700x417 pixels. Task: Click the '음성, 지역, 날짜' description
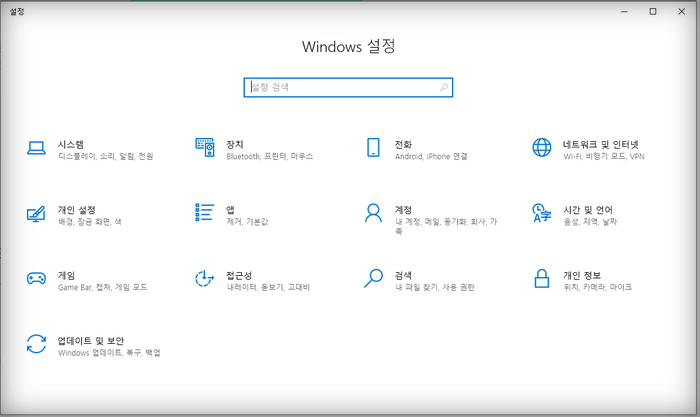[x=590, y=221]
